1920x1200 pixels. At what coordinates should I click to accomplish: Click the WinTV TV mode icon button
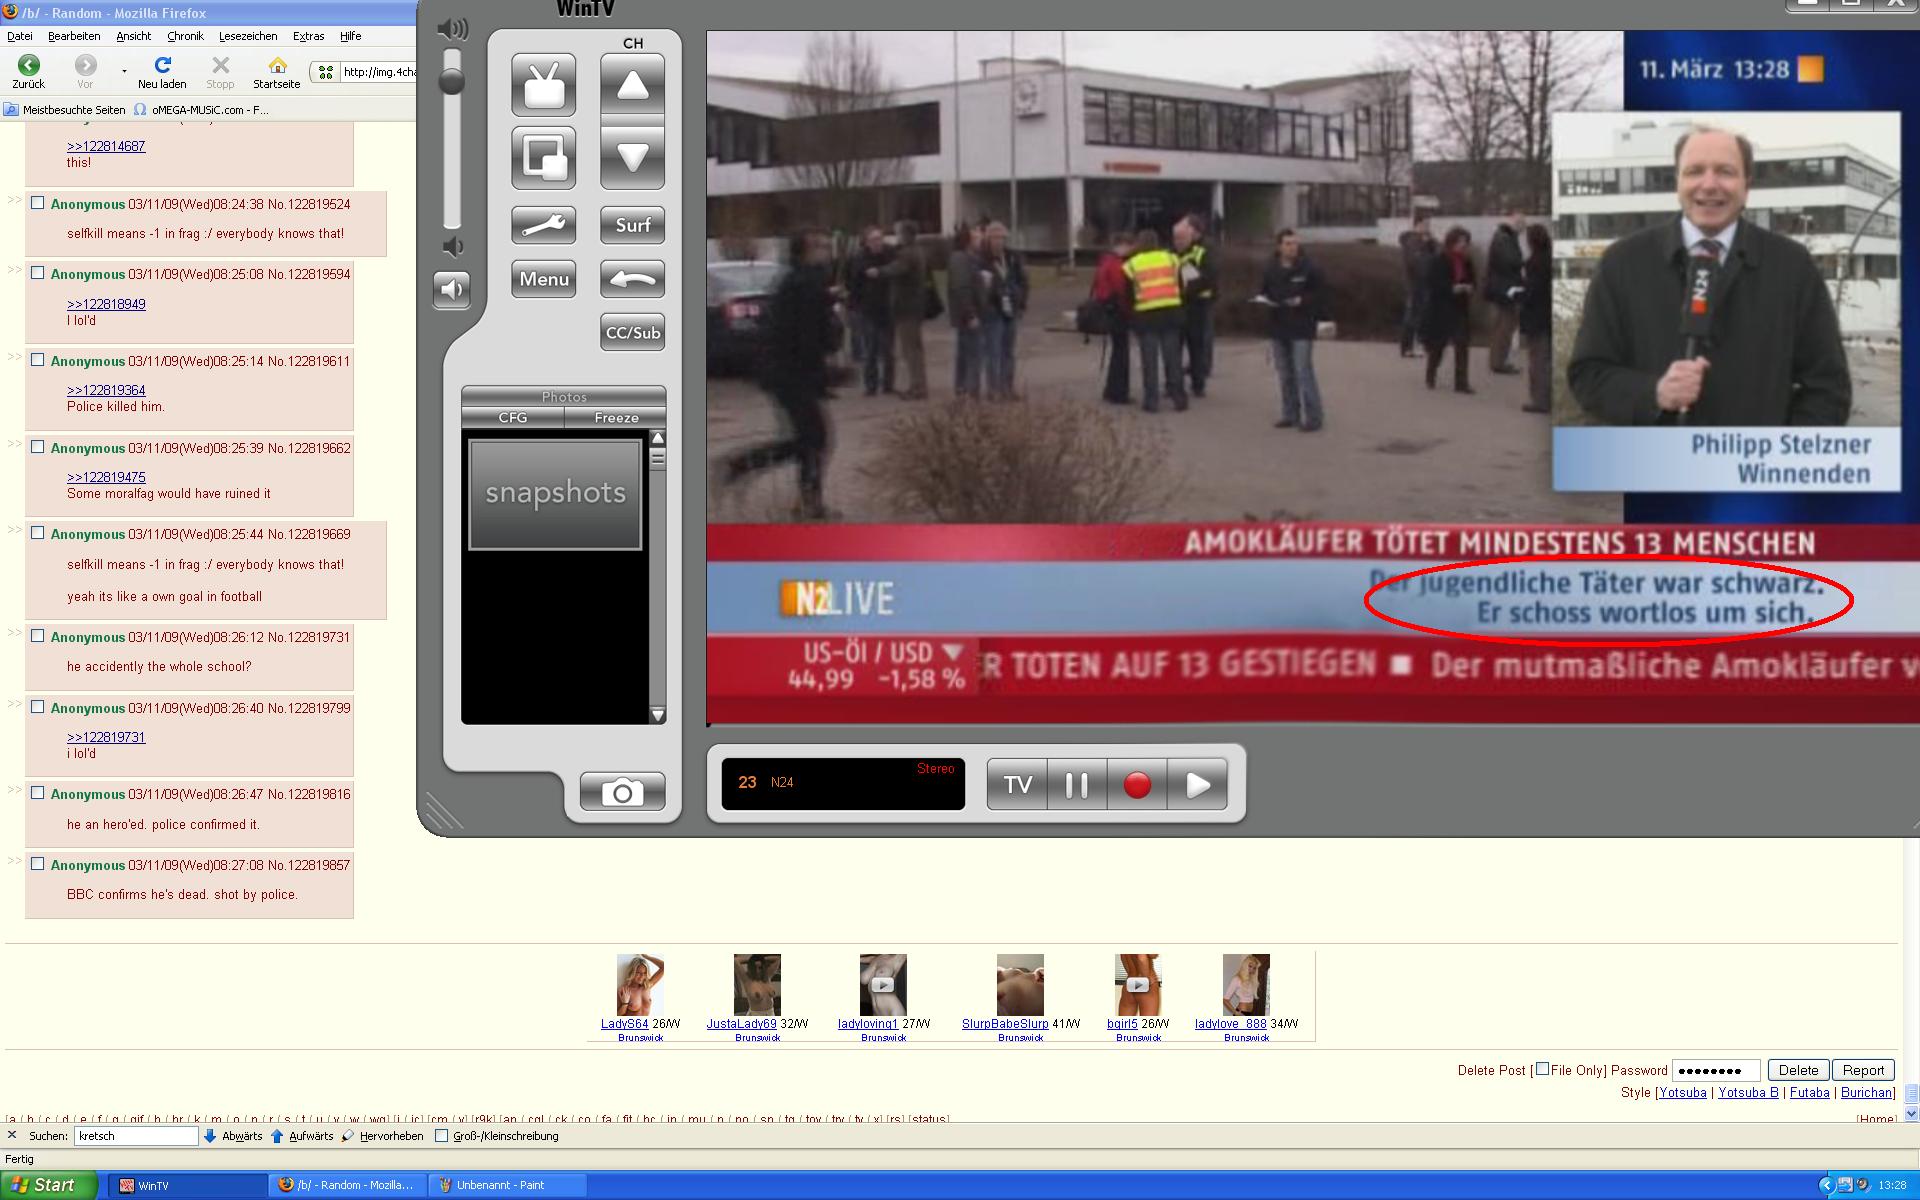543,85
